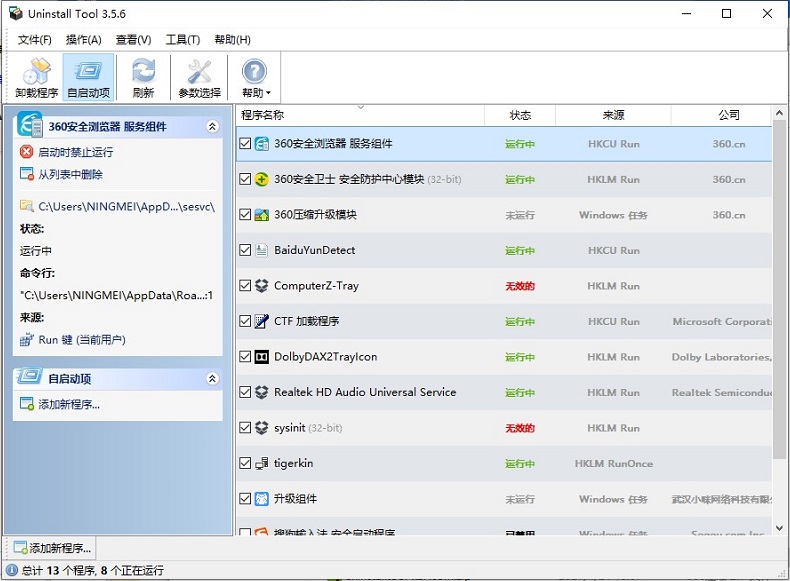
Task: Open the 操作(A) menu
Action: click(84, 40)
